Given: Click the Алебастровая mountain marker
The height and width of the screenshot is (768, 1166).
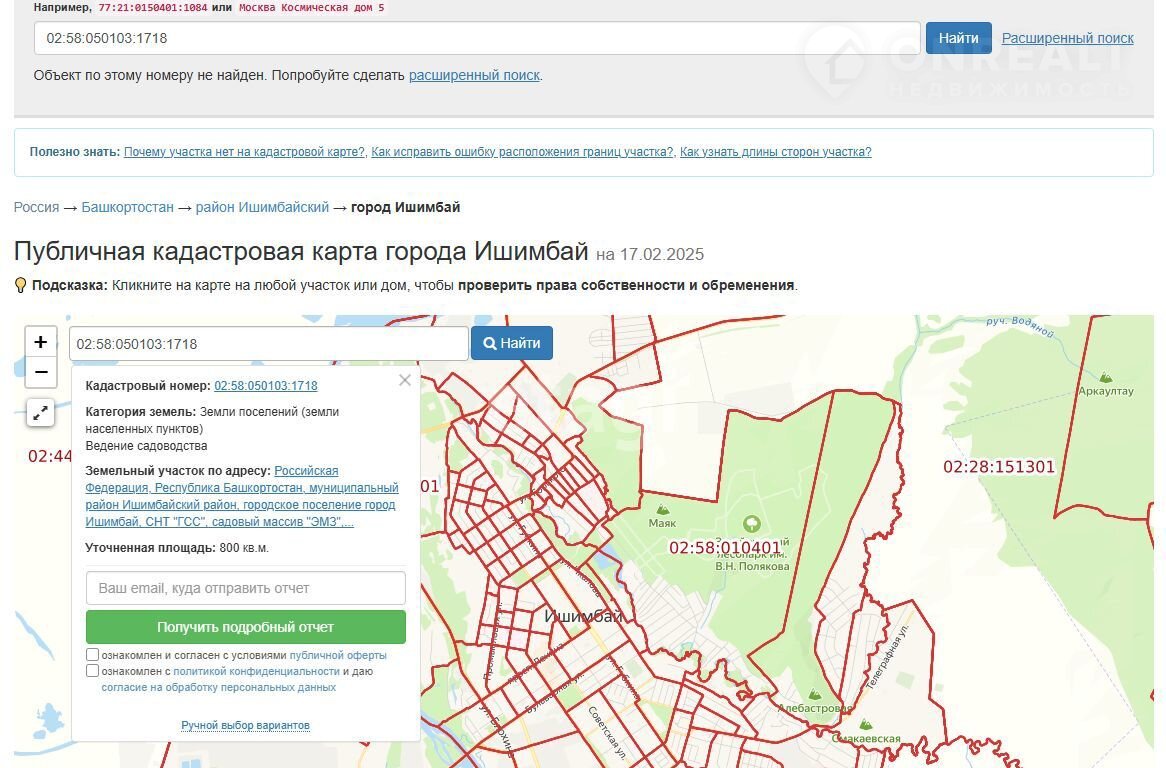Looking at the screenshot, I should click(815, 694).
